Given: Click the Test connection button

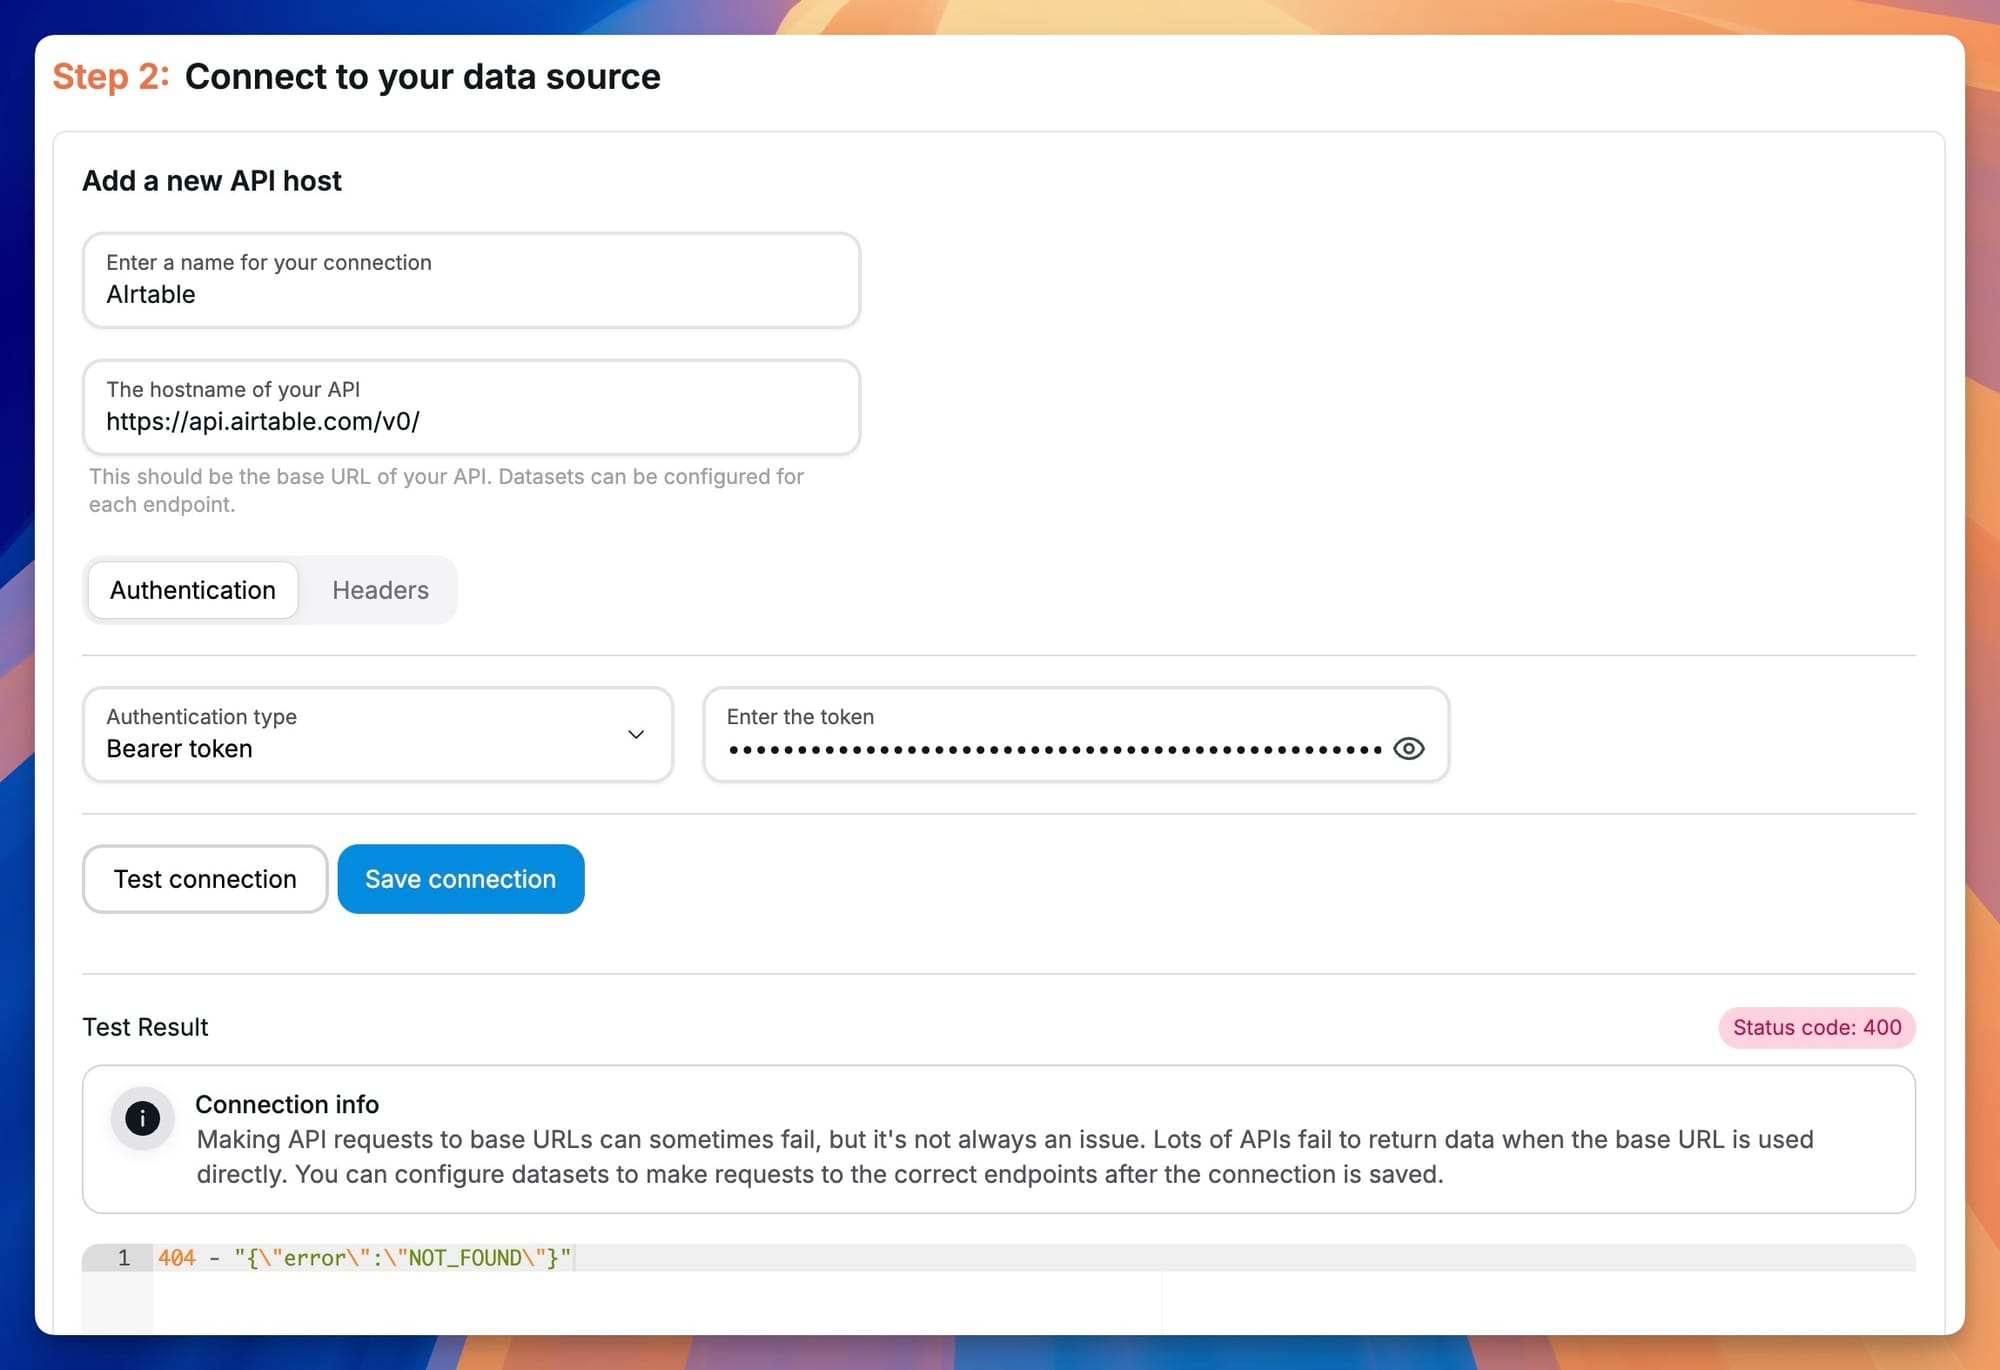Looking at the screenshot, I should 204,879.
